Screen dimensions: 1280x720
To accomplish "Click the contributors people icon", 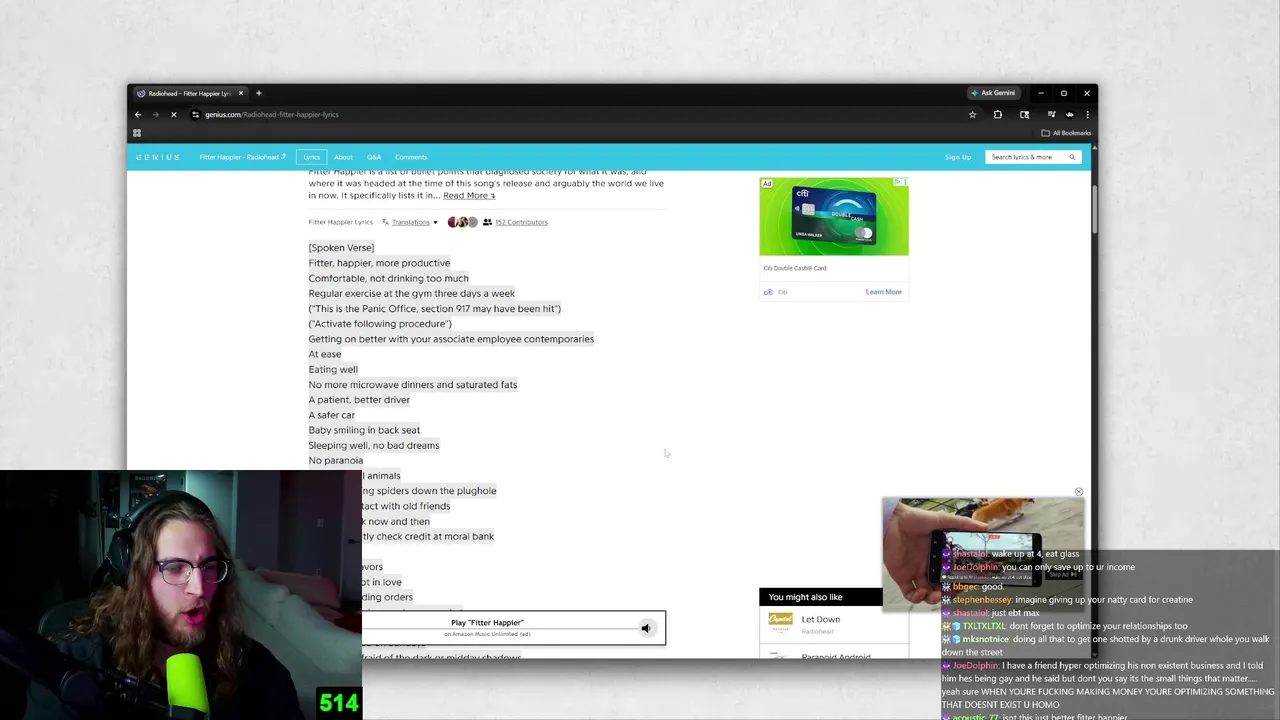I will [x=487, y=222].
